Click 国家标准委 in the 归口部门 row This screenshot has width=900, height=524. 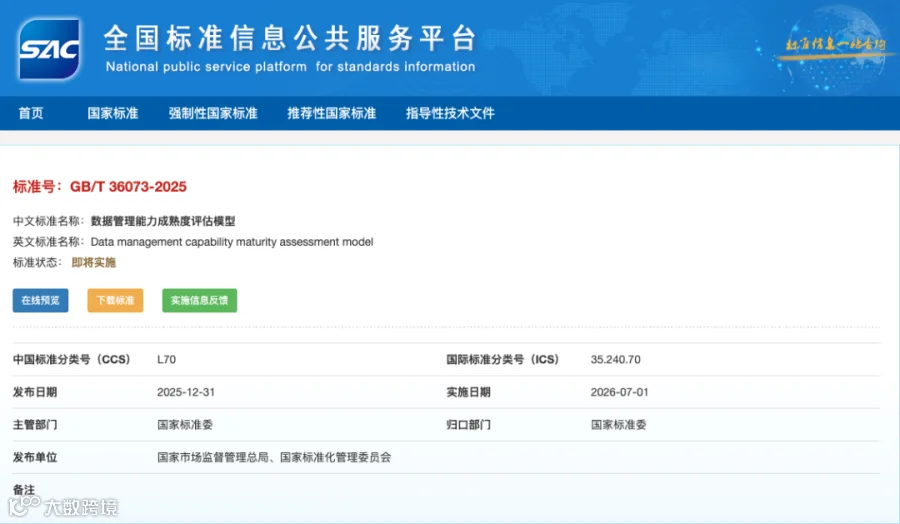(619, 425)
